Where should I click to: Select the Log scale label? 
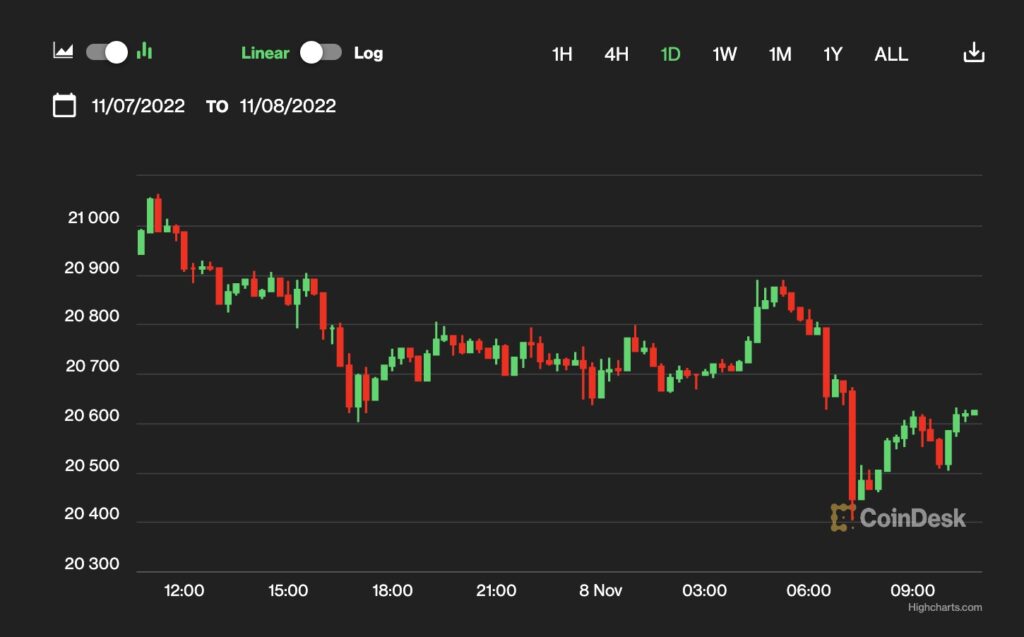[368, 53]
